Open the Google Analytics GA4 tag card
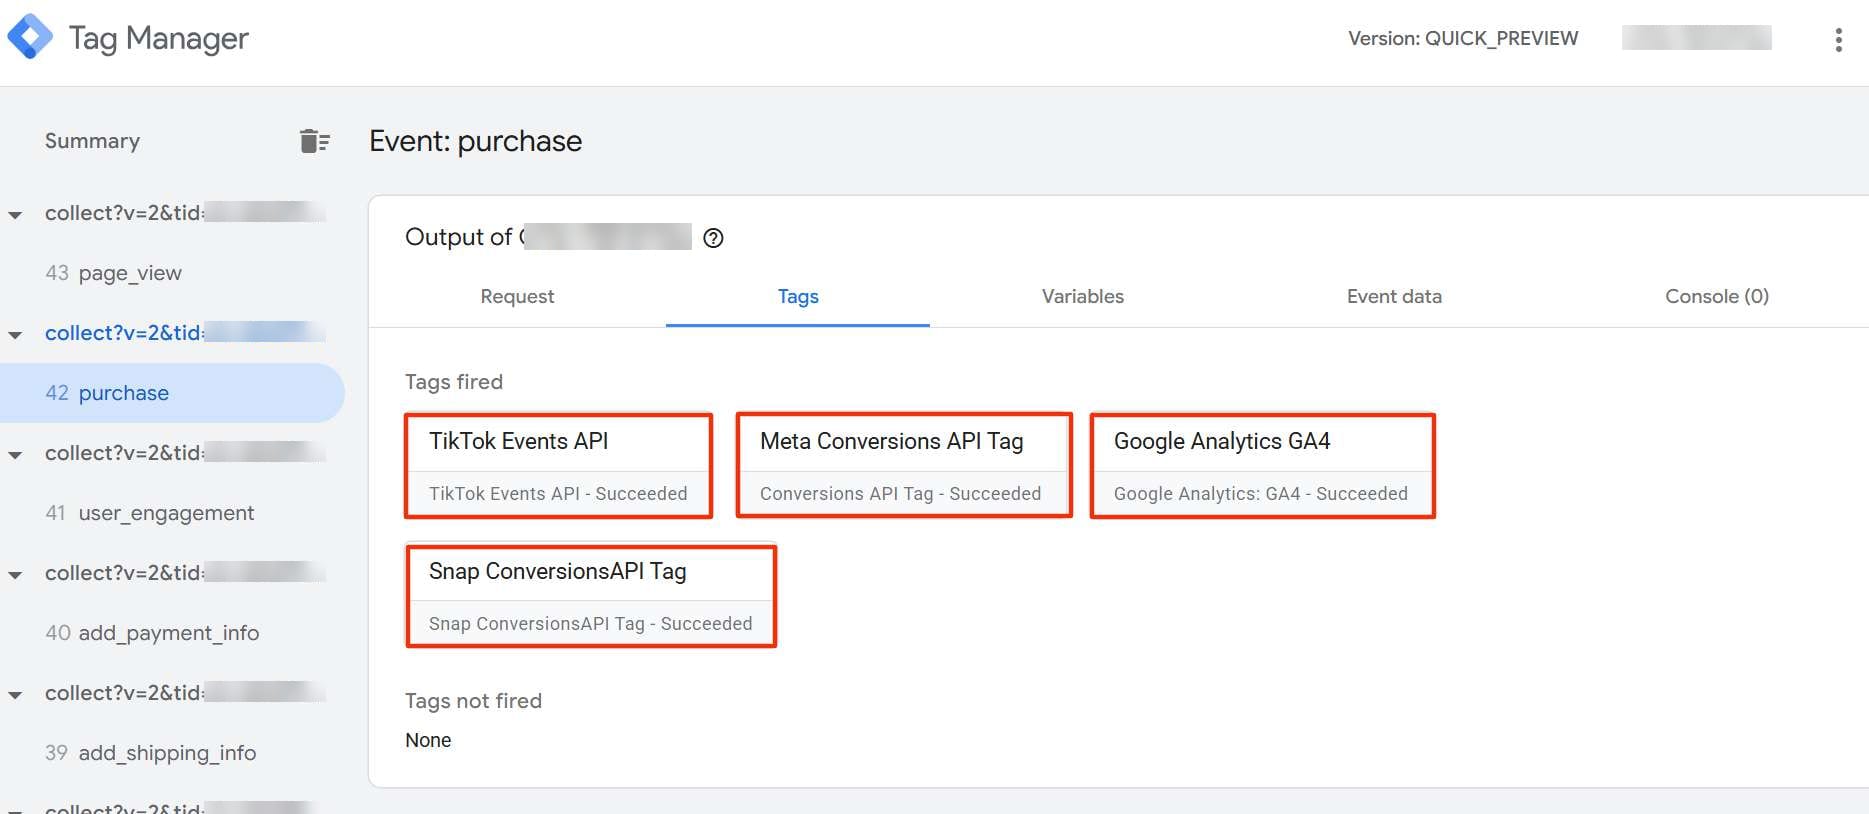 coord(1262,466)
